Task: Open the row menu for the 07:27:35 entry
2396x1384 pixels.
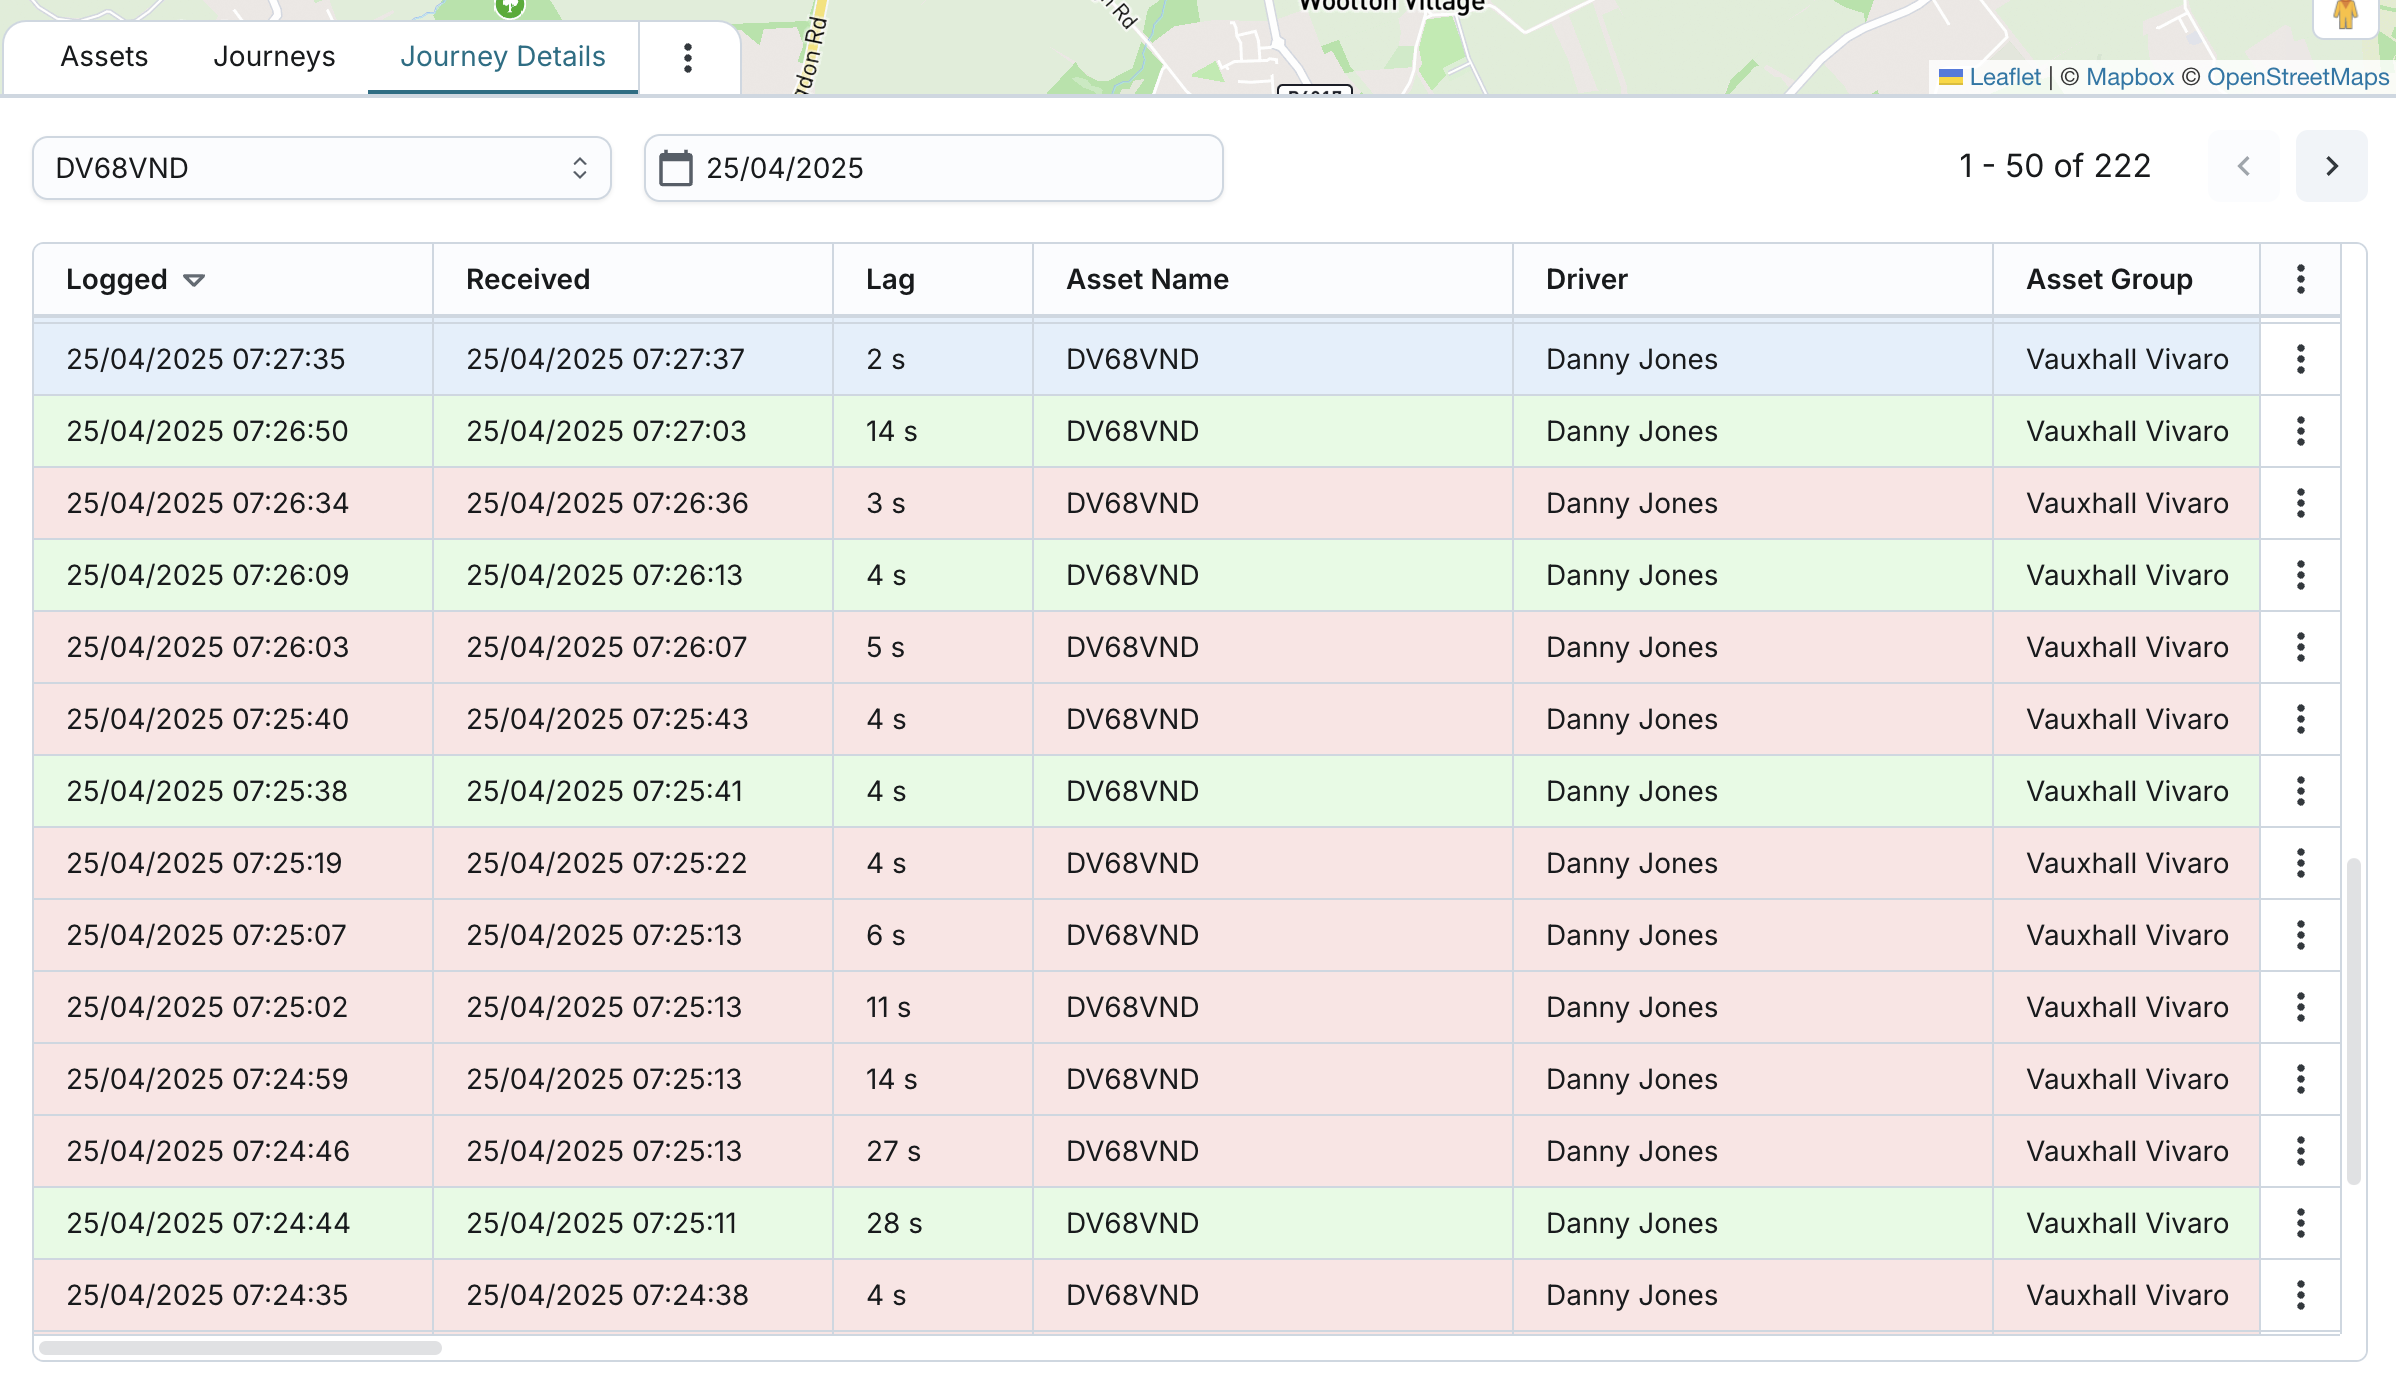Action: tap(2300, 359)
